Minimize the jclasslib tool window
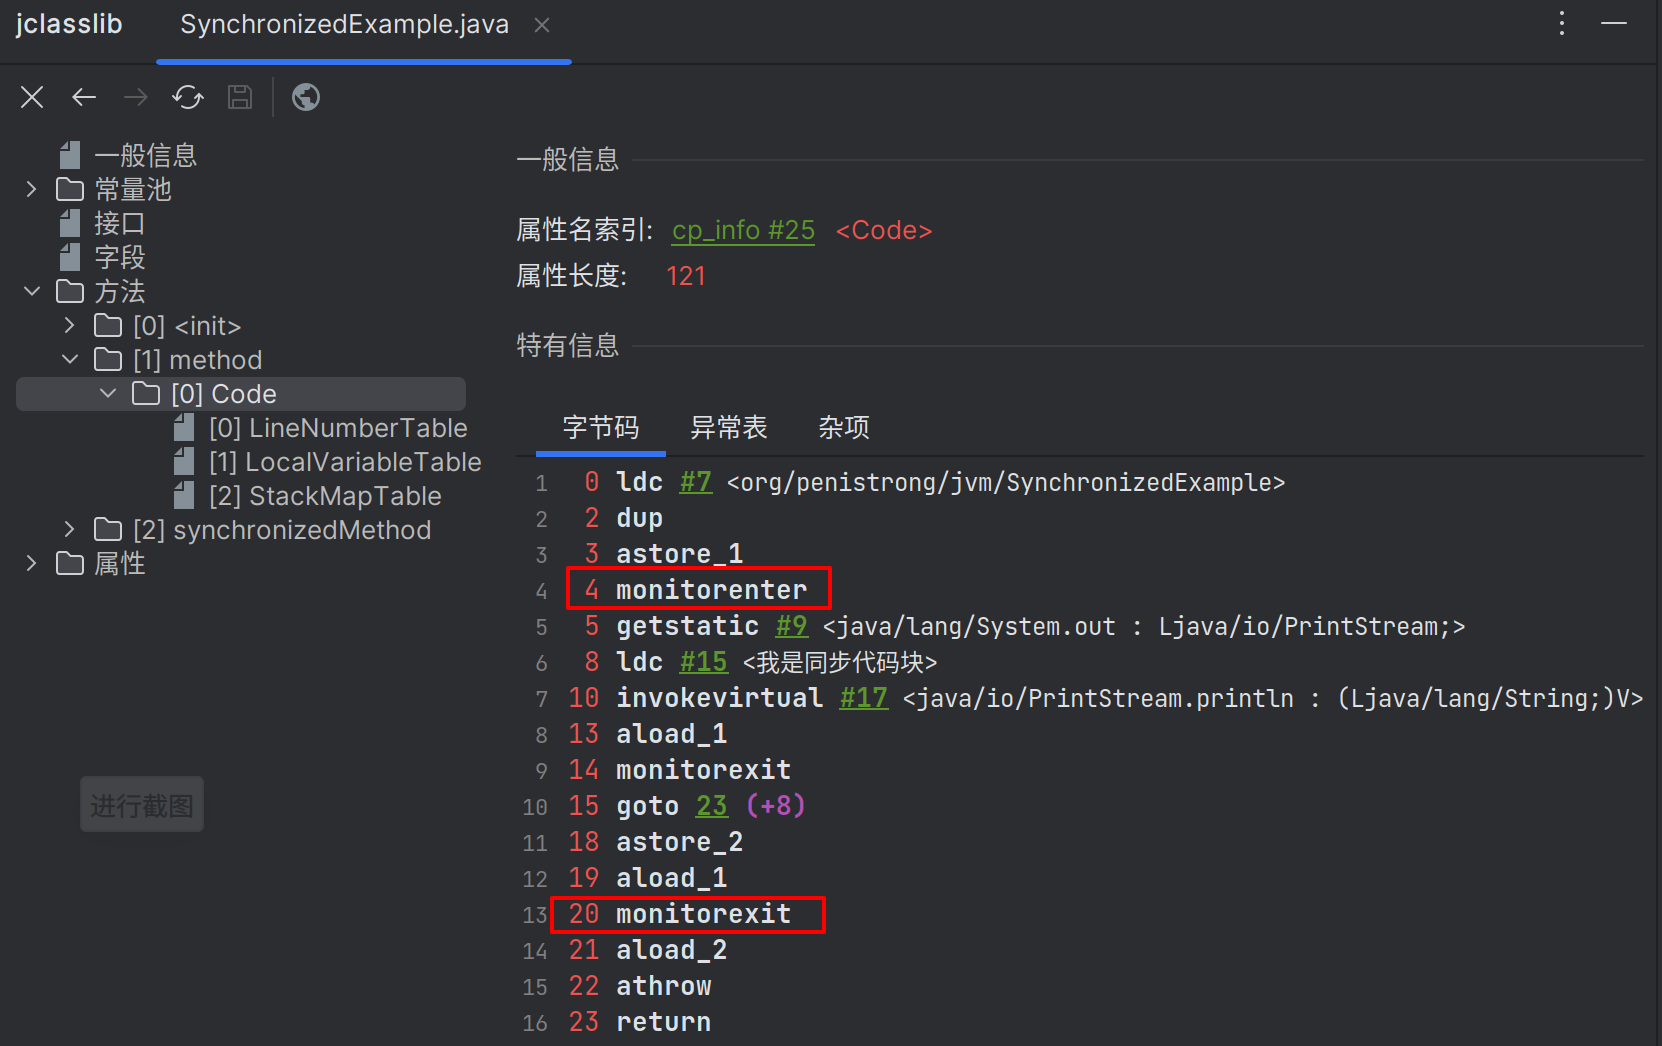1662x1046 pixels. coord(1614,23)
